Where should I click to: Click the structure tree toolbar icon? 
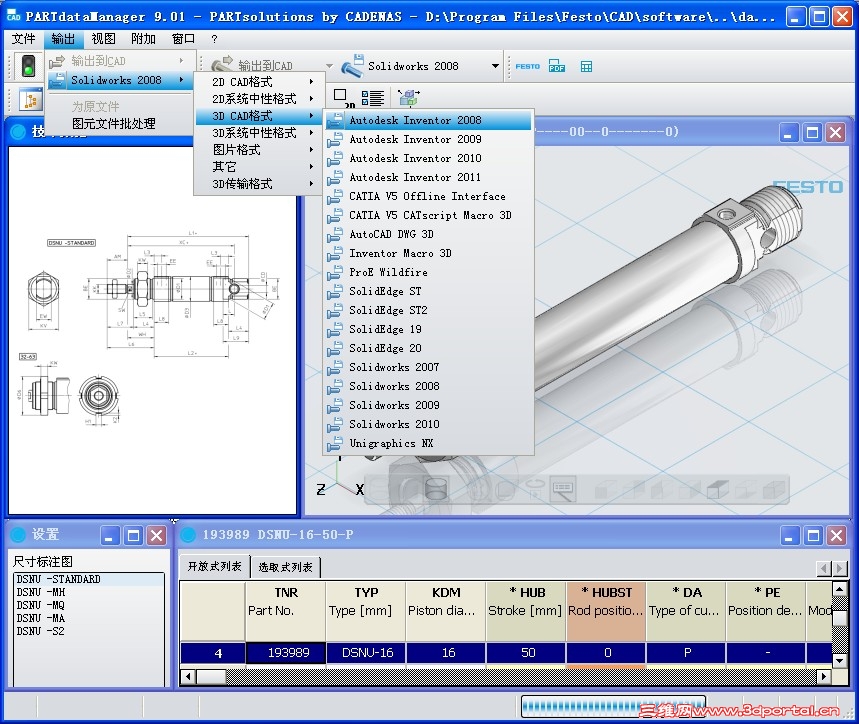pos(30,100)
